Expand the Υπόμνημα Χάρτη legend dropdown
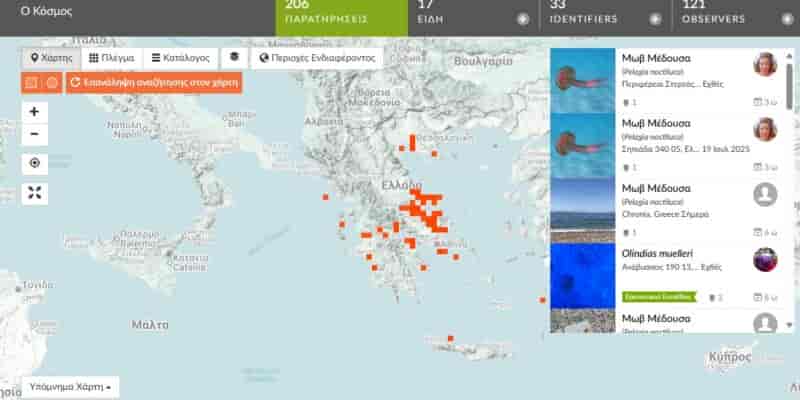Screen dimensions: 800x400 click(70, 386)
